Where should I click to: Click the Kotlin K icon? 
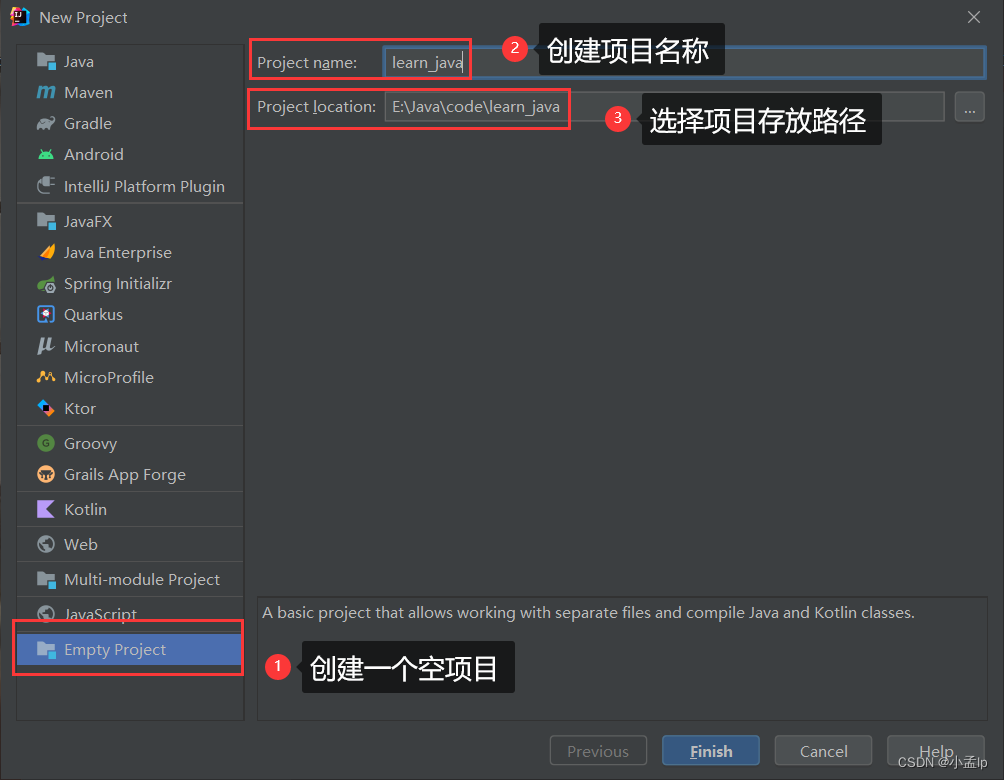46,509
